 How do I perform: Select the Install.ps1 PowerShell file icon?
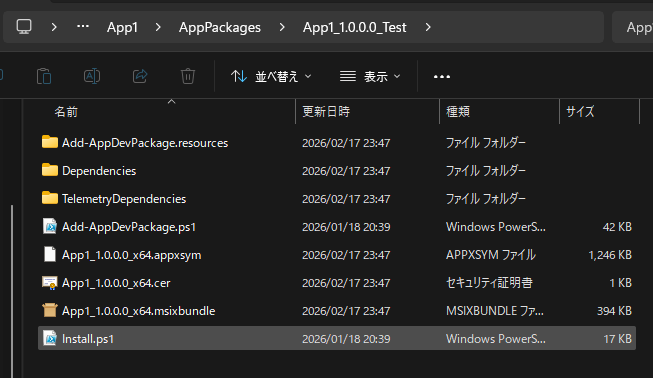point(50,338)
